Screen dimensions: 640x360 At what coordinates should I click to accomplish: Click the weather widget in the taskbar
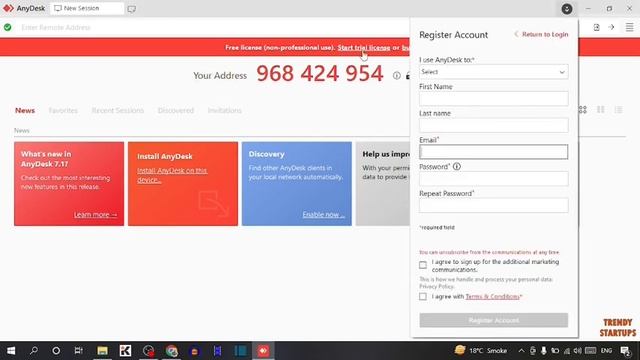pyautogui.click(x=481, y=351)
